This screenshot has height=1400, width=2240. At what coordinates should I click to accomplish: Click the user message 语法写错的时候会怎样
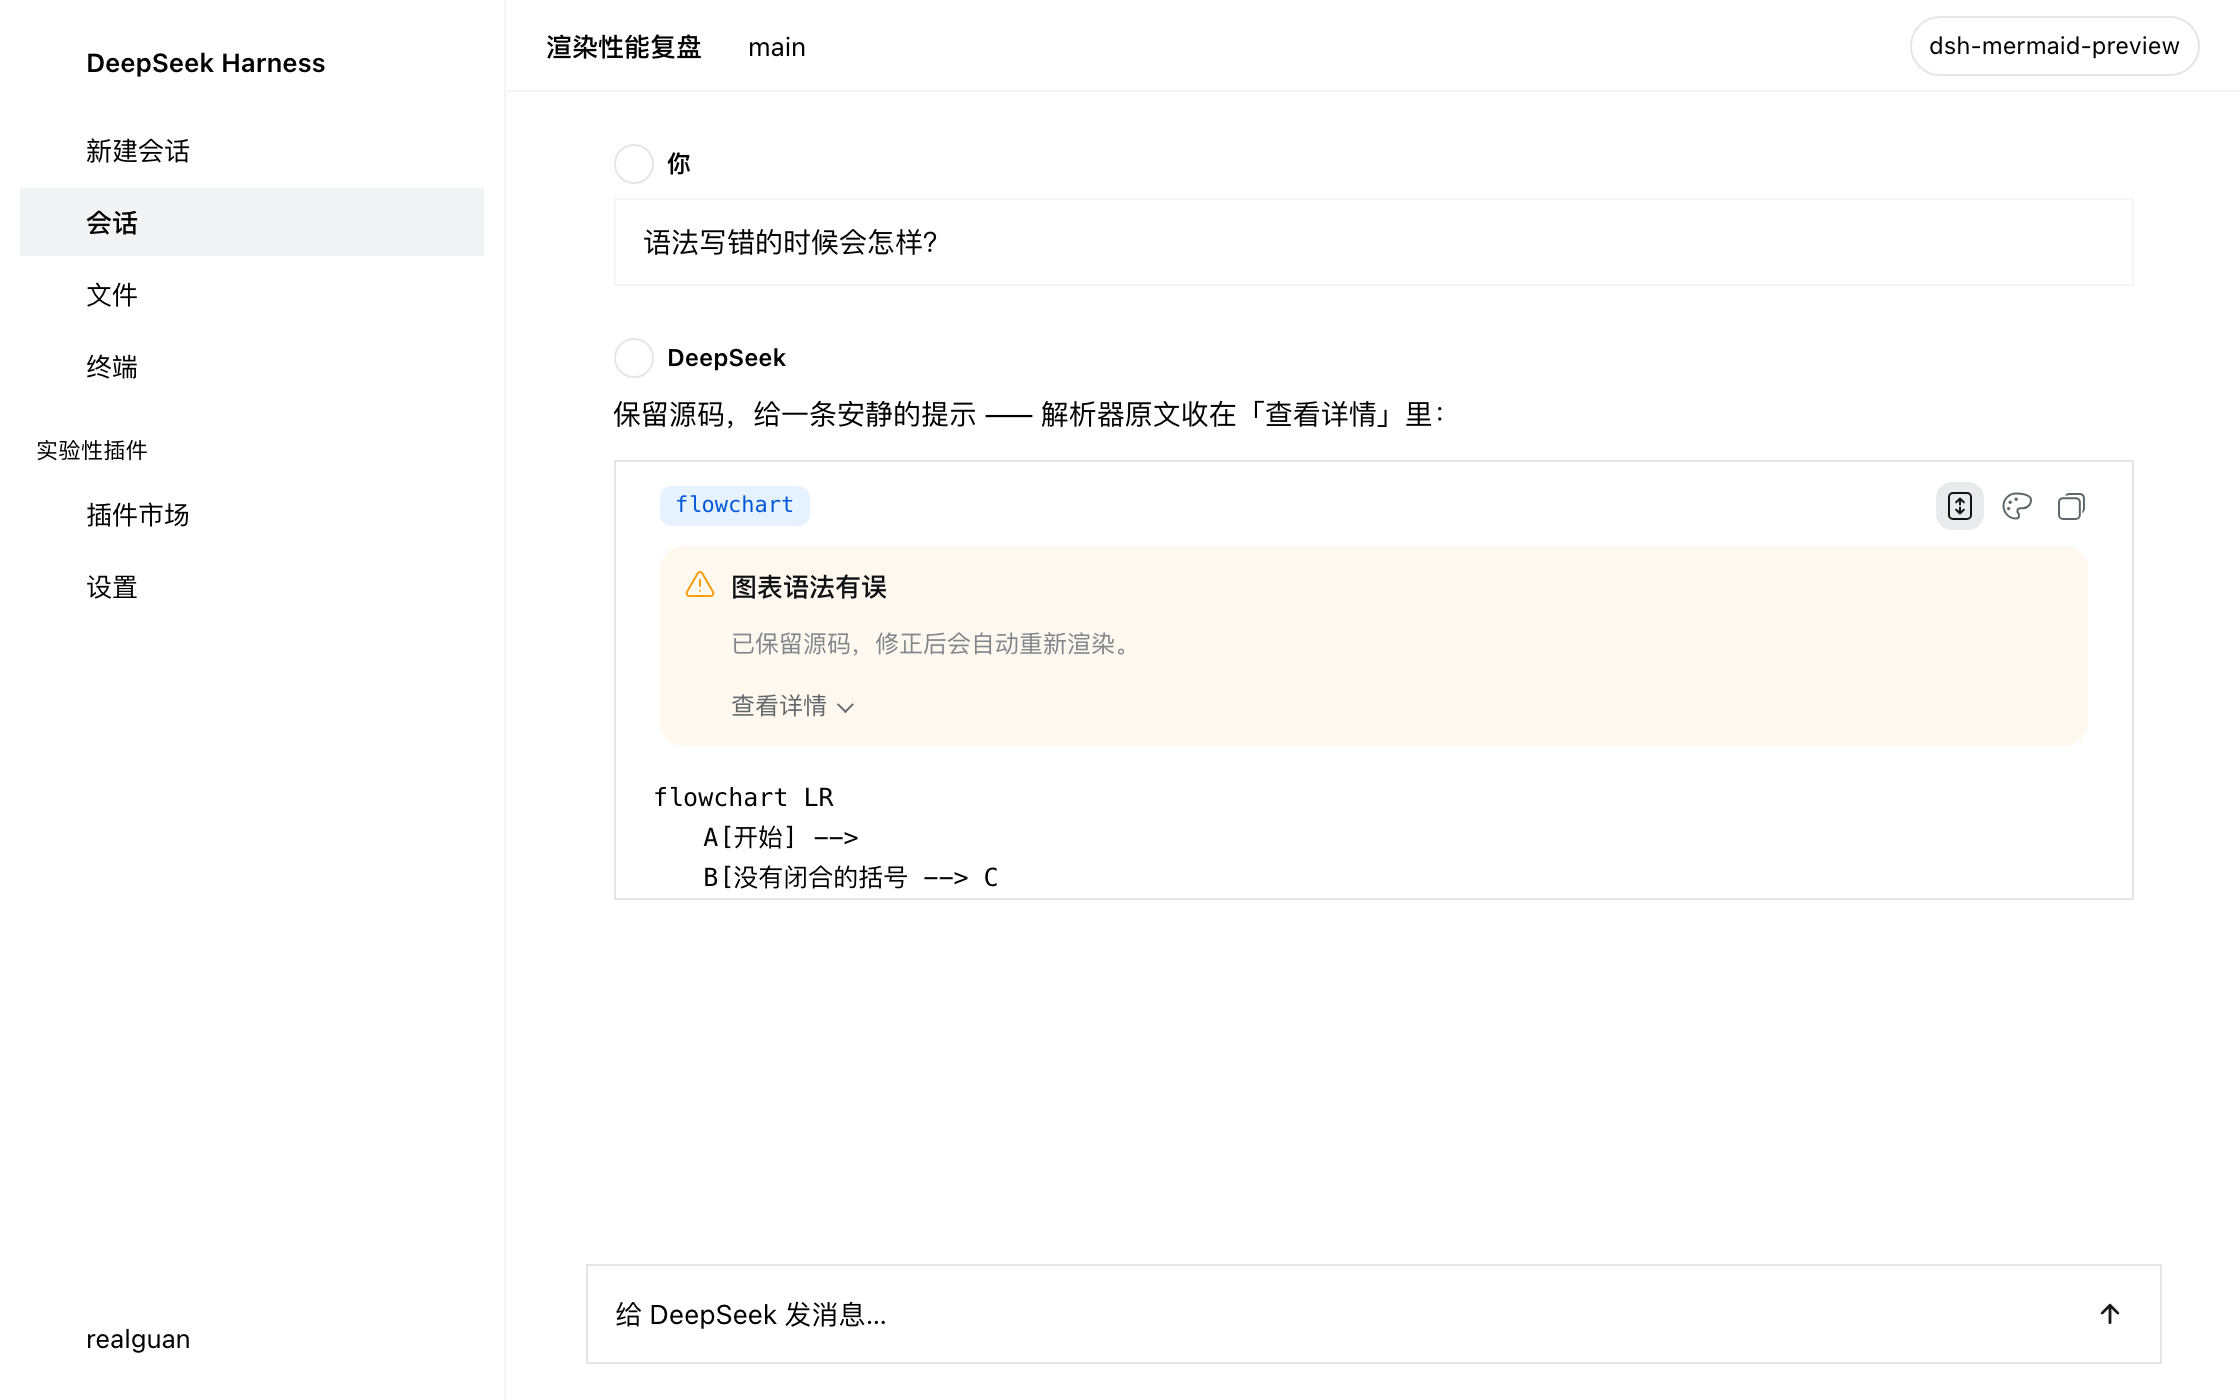tap(1374, 242)
